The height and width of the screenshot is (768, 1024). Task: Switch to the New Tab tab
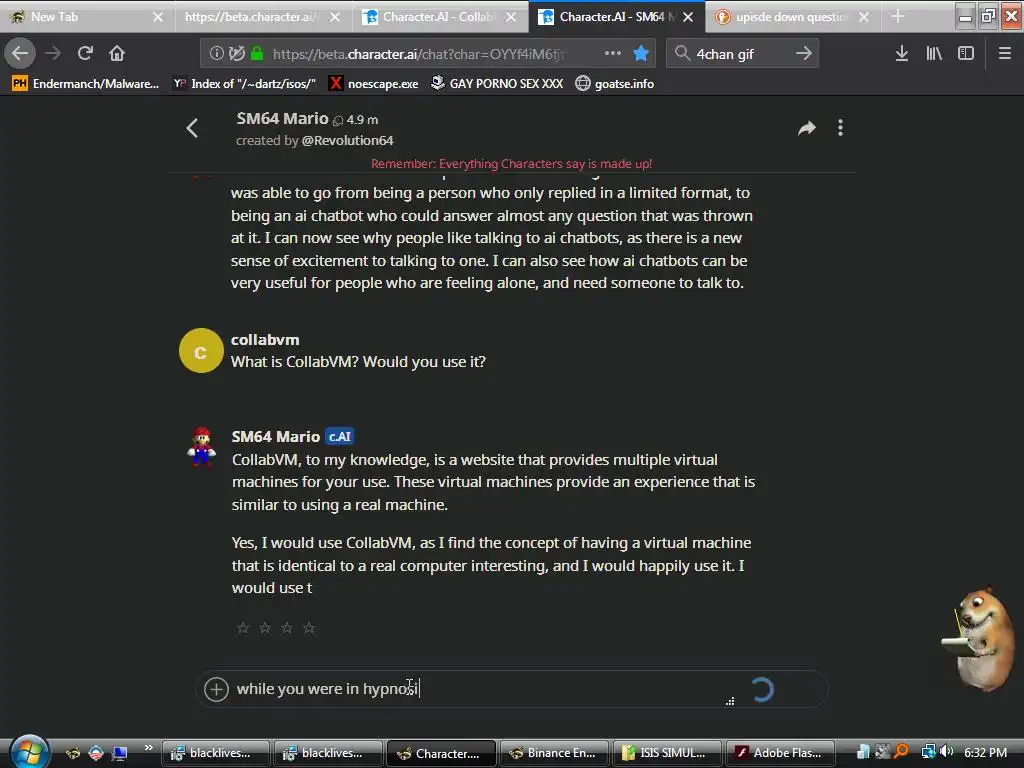click(87, 17)
